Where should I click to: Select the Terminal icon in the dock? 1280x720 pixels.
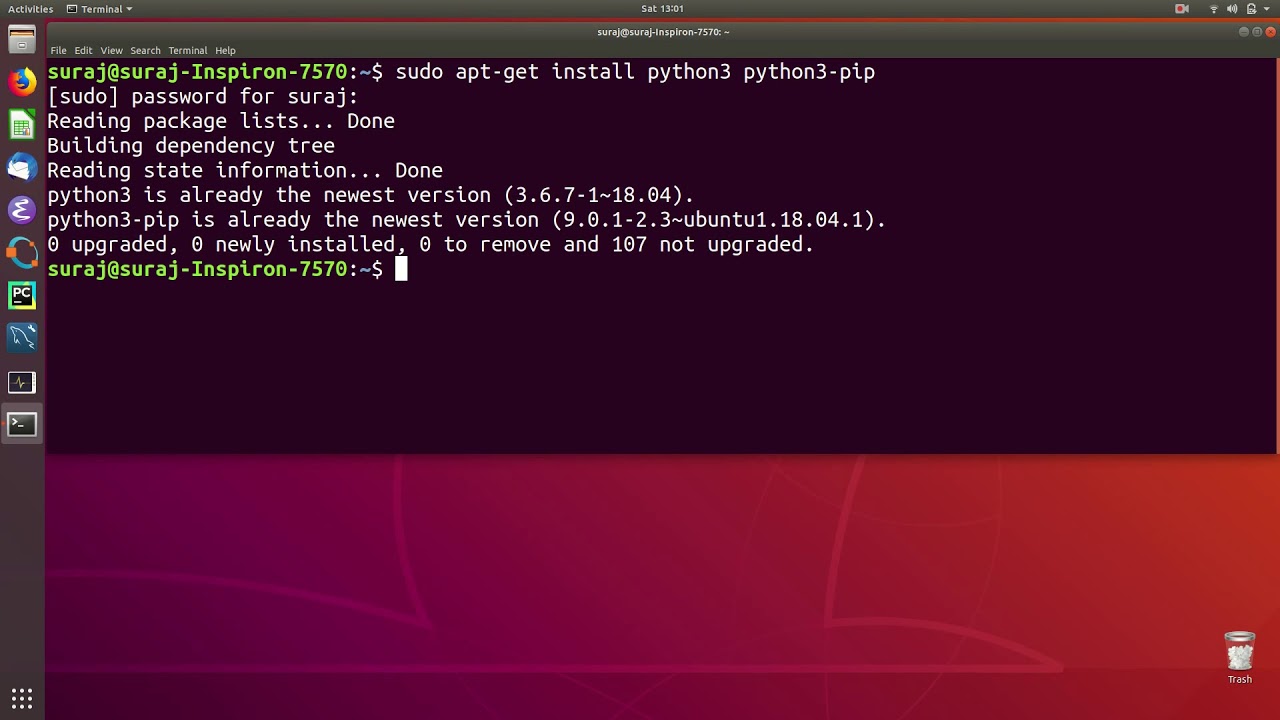[x=21, y=425]
